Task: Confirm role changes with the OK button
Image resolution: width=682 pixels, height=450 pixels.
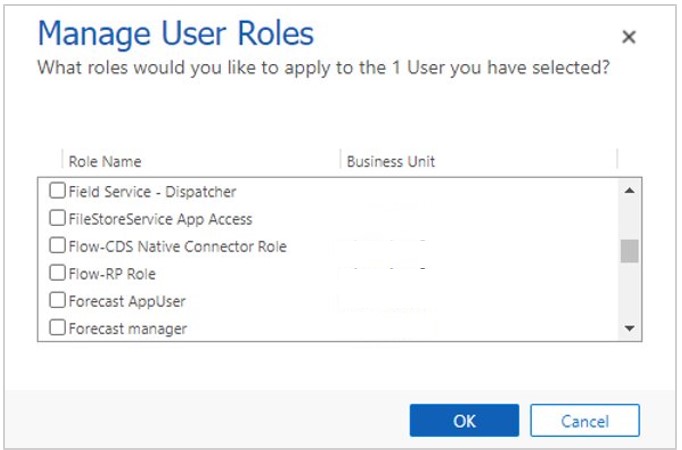Action: point(464,421)
